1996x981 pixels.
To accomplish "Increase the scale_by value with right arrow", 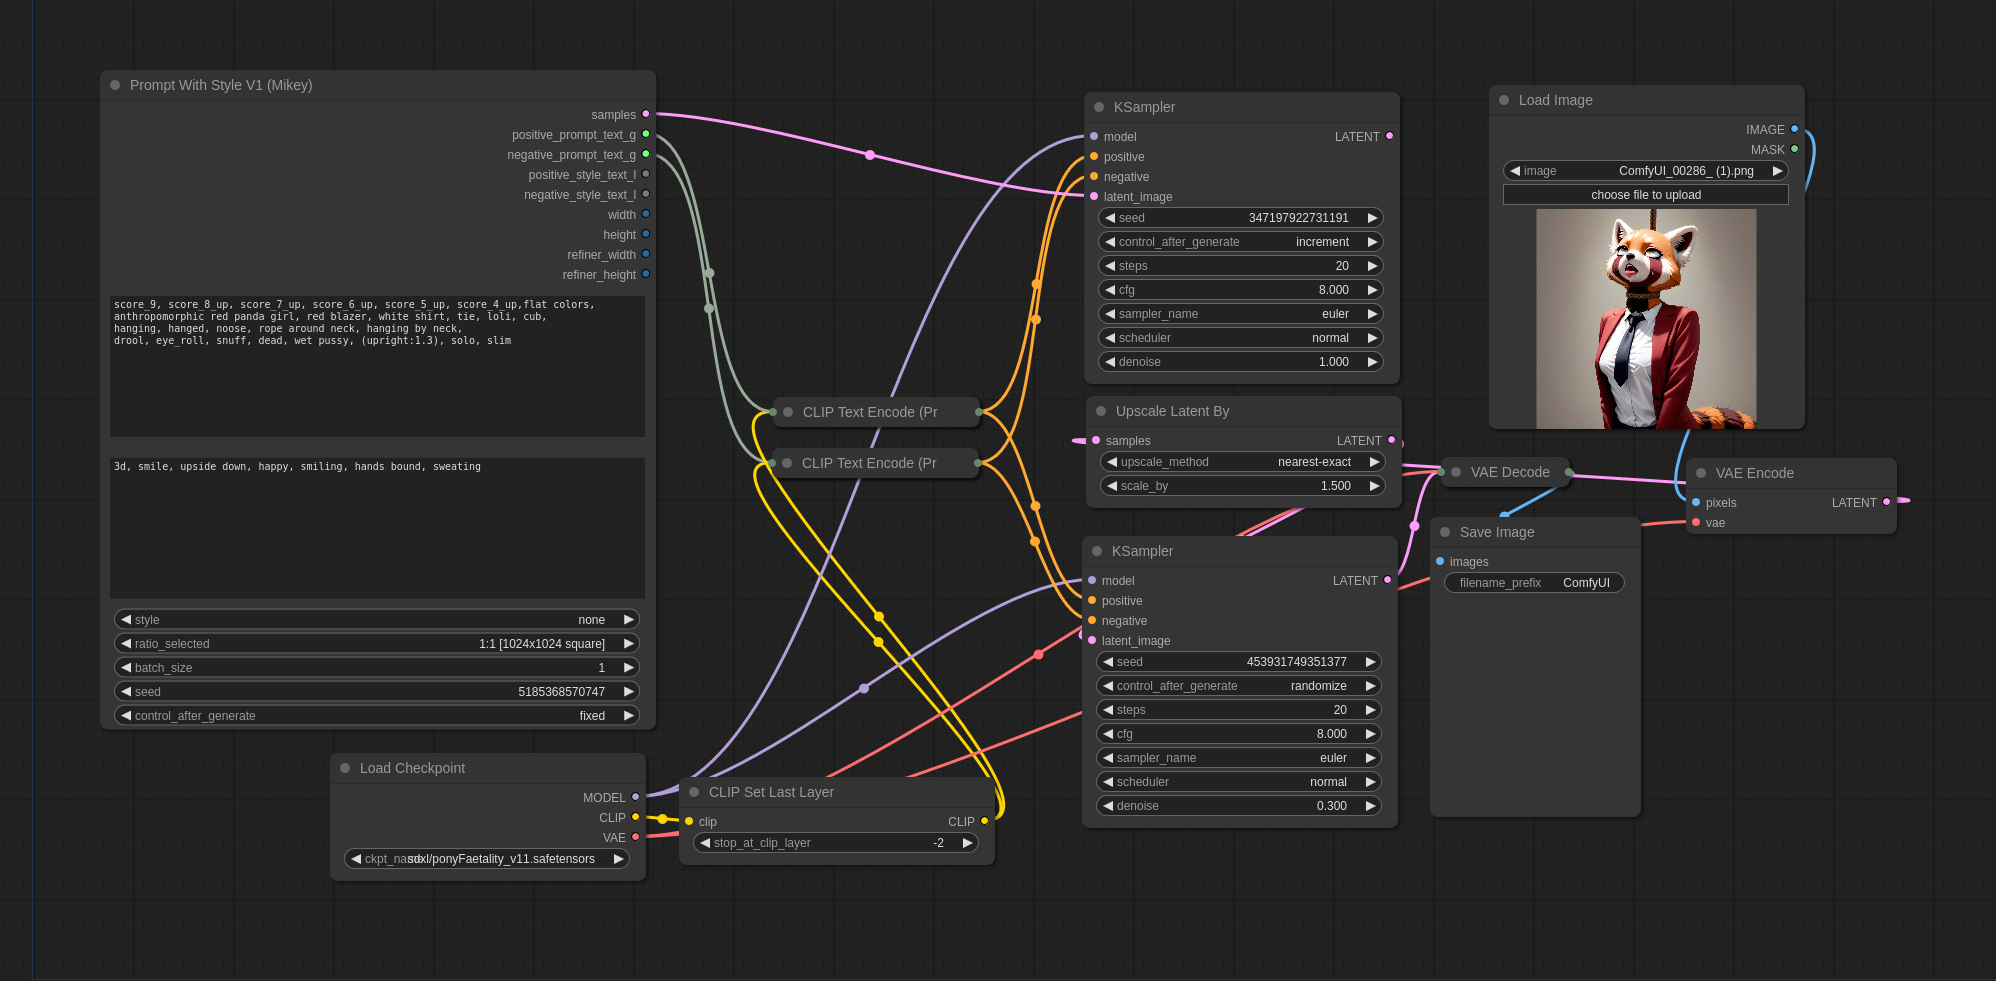I will click(x=1375, y=486).
